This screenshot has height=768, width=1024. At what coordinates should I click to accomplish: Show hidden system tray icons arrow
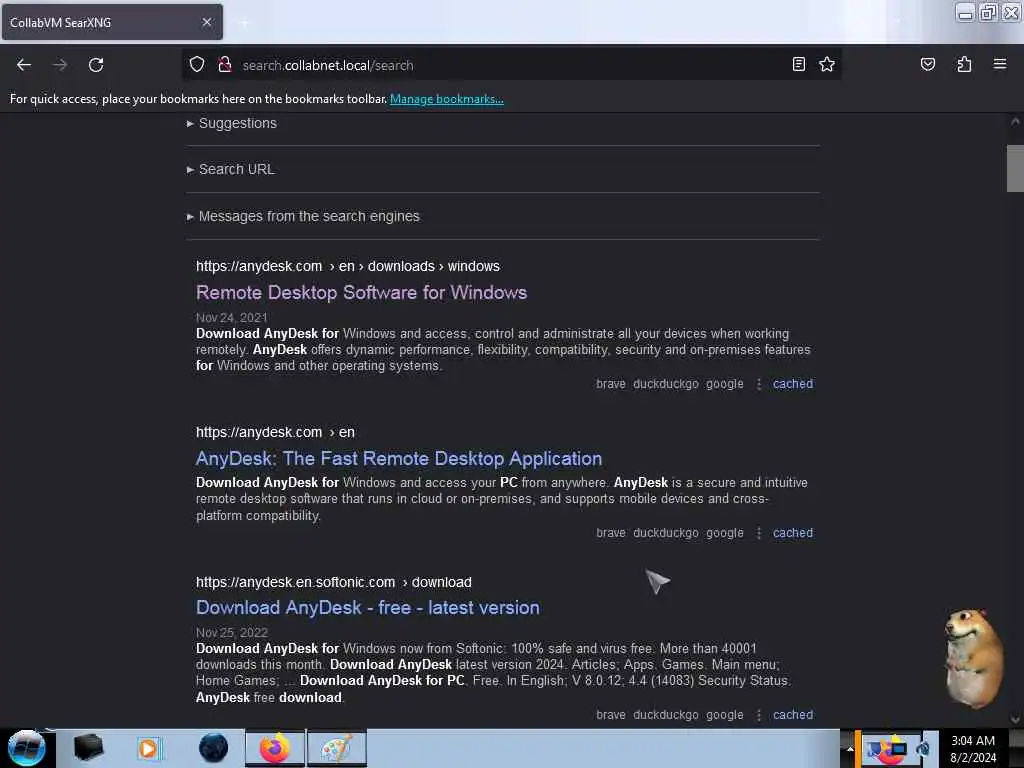850,748
